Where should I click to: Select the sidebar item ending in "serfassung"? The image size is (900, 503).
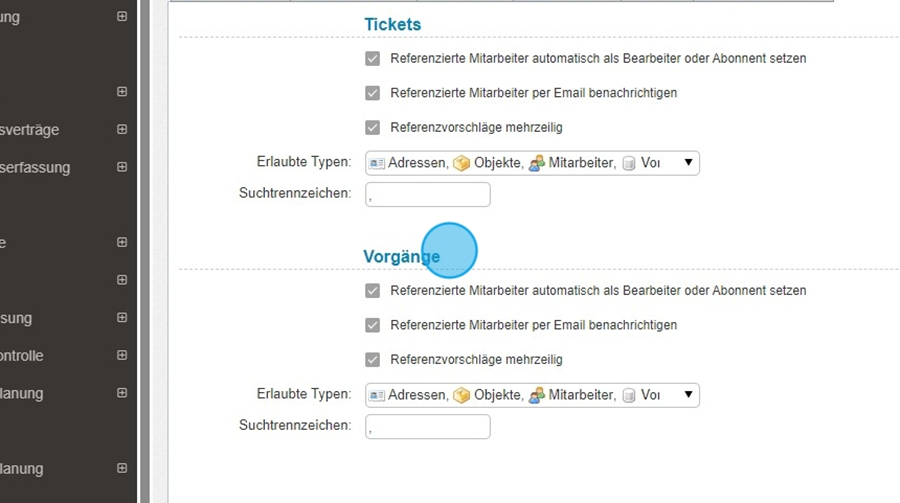click(35, 168)
